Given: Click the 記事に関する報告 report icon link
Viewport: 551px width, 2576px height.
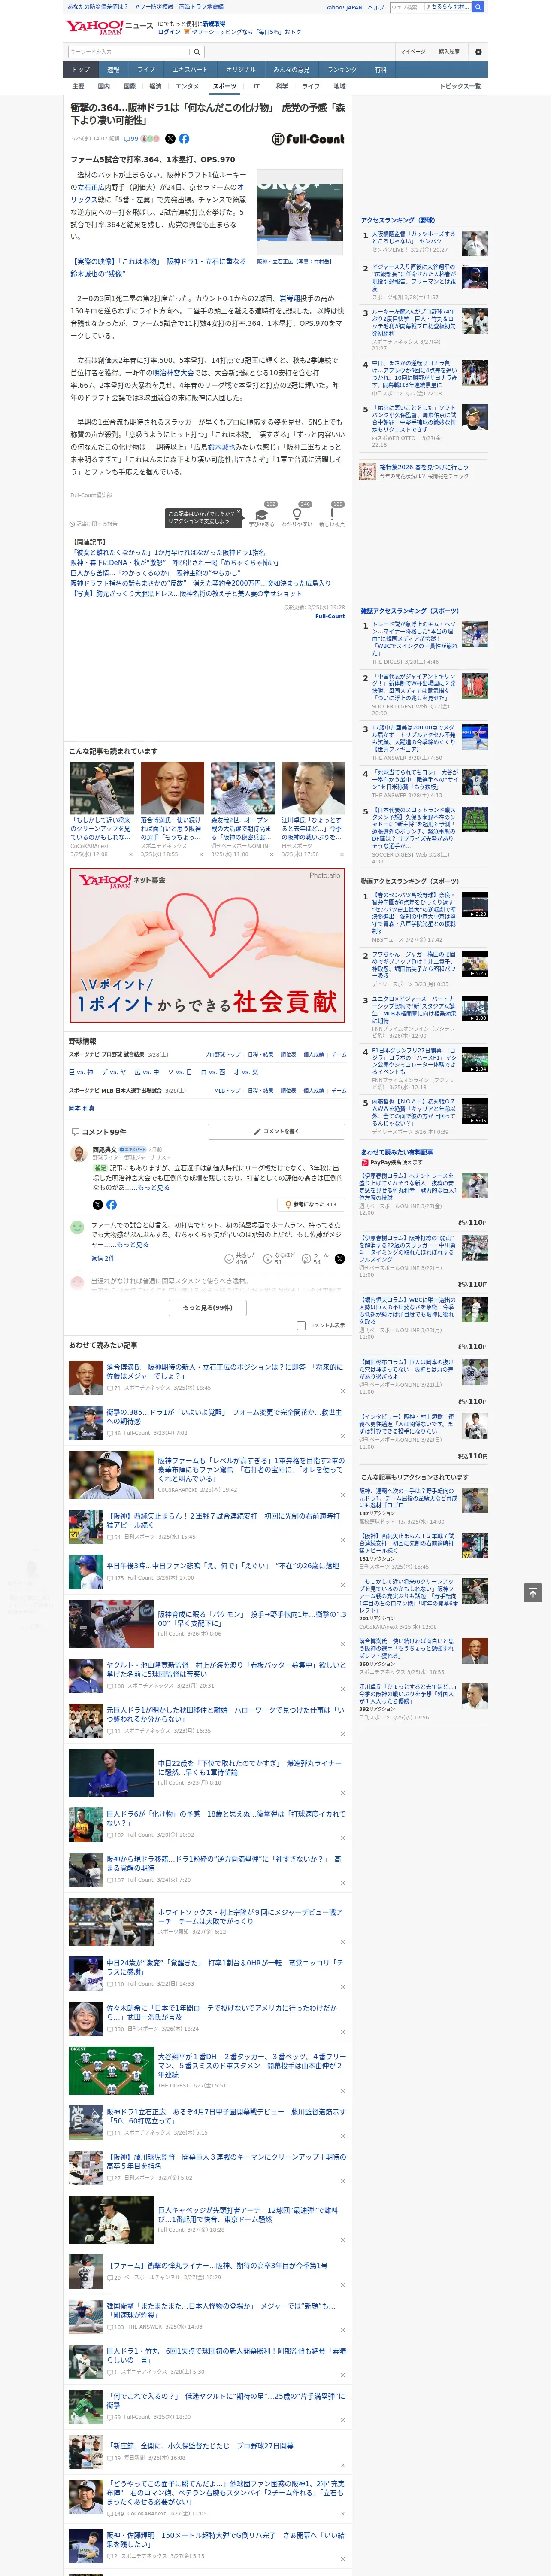Looking at the screenshot, I should (x=93, y=523).
